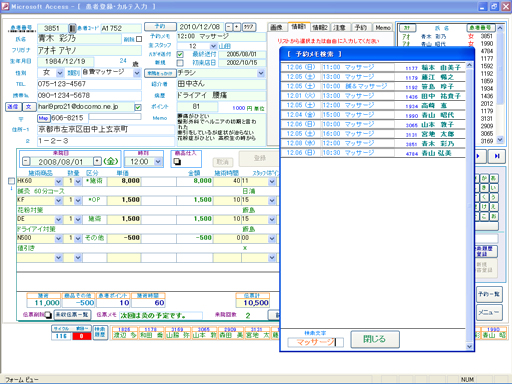
Task: Uncheck the ﾊｶﾞｷ送付 checkbox
Action: click(x=180, y=54)
